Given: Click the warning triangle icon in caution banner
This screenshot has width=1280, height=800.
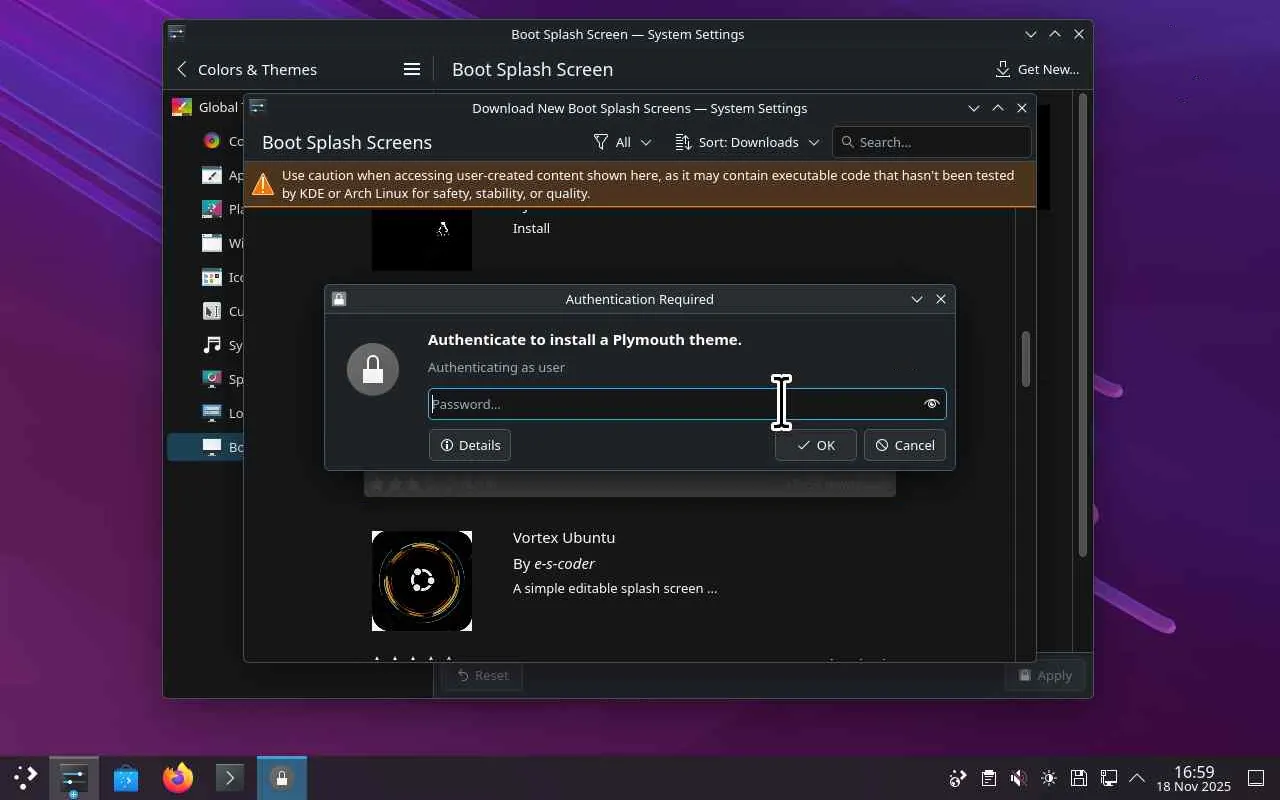Looking at the screenshot, I should pos(263,184).
